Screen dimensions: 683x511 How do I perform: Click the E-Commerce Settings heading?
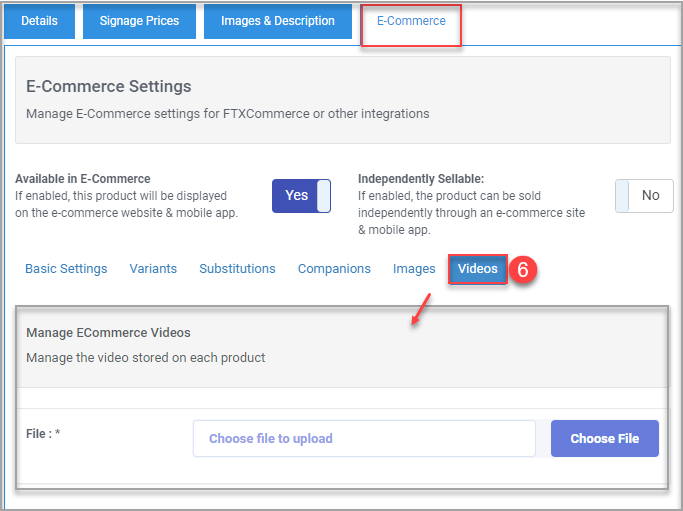pyautogui.click(x=108, y=86)
